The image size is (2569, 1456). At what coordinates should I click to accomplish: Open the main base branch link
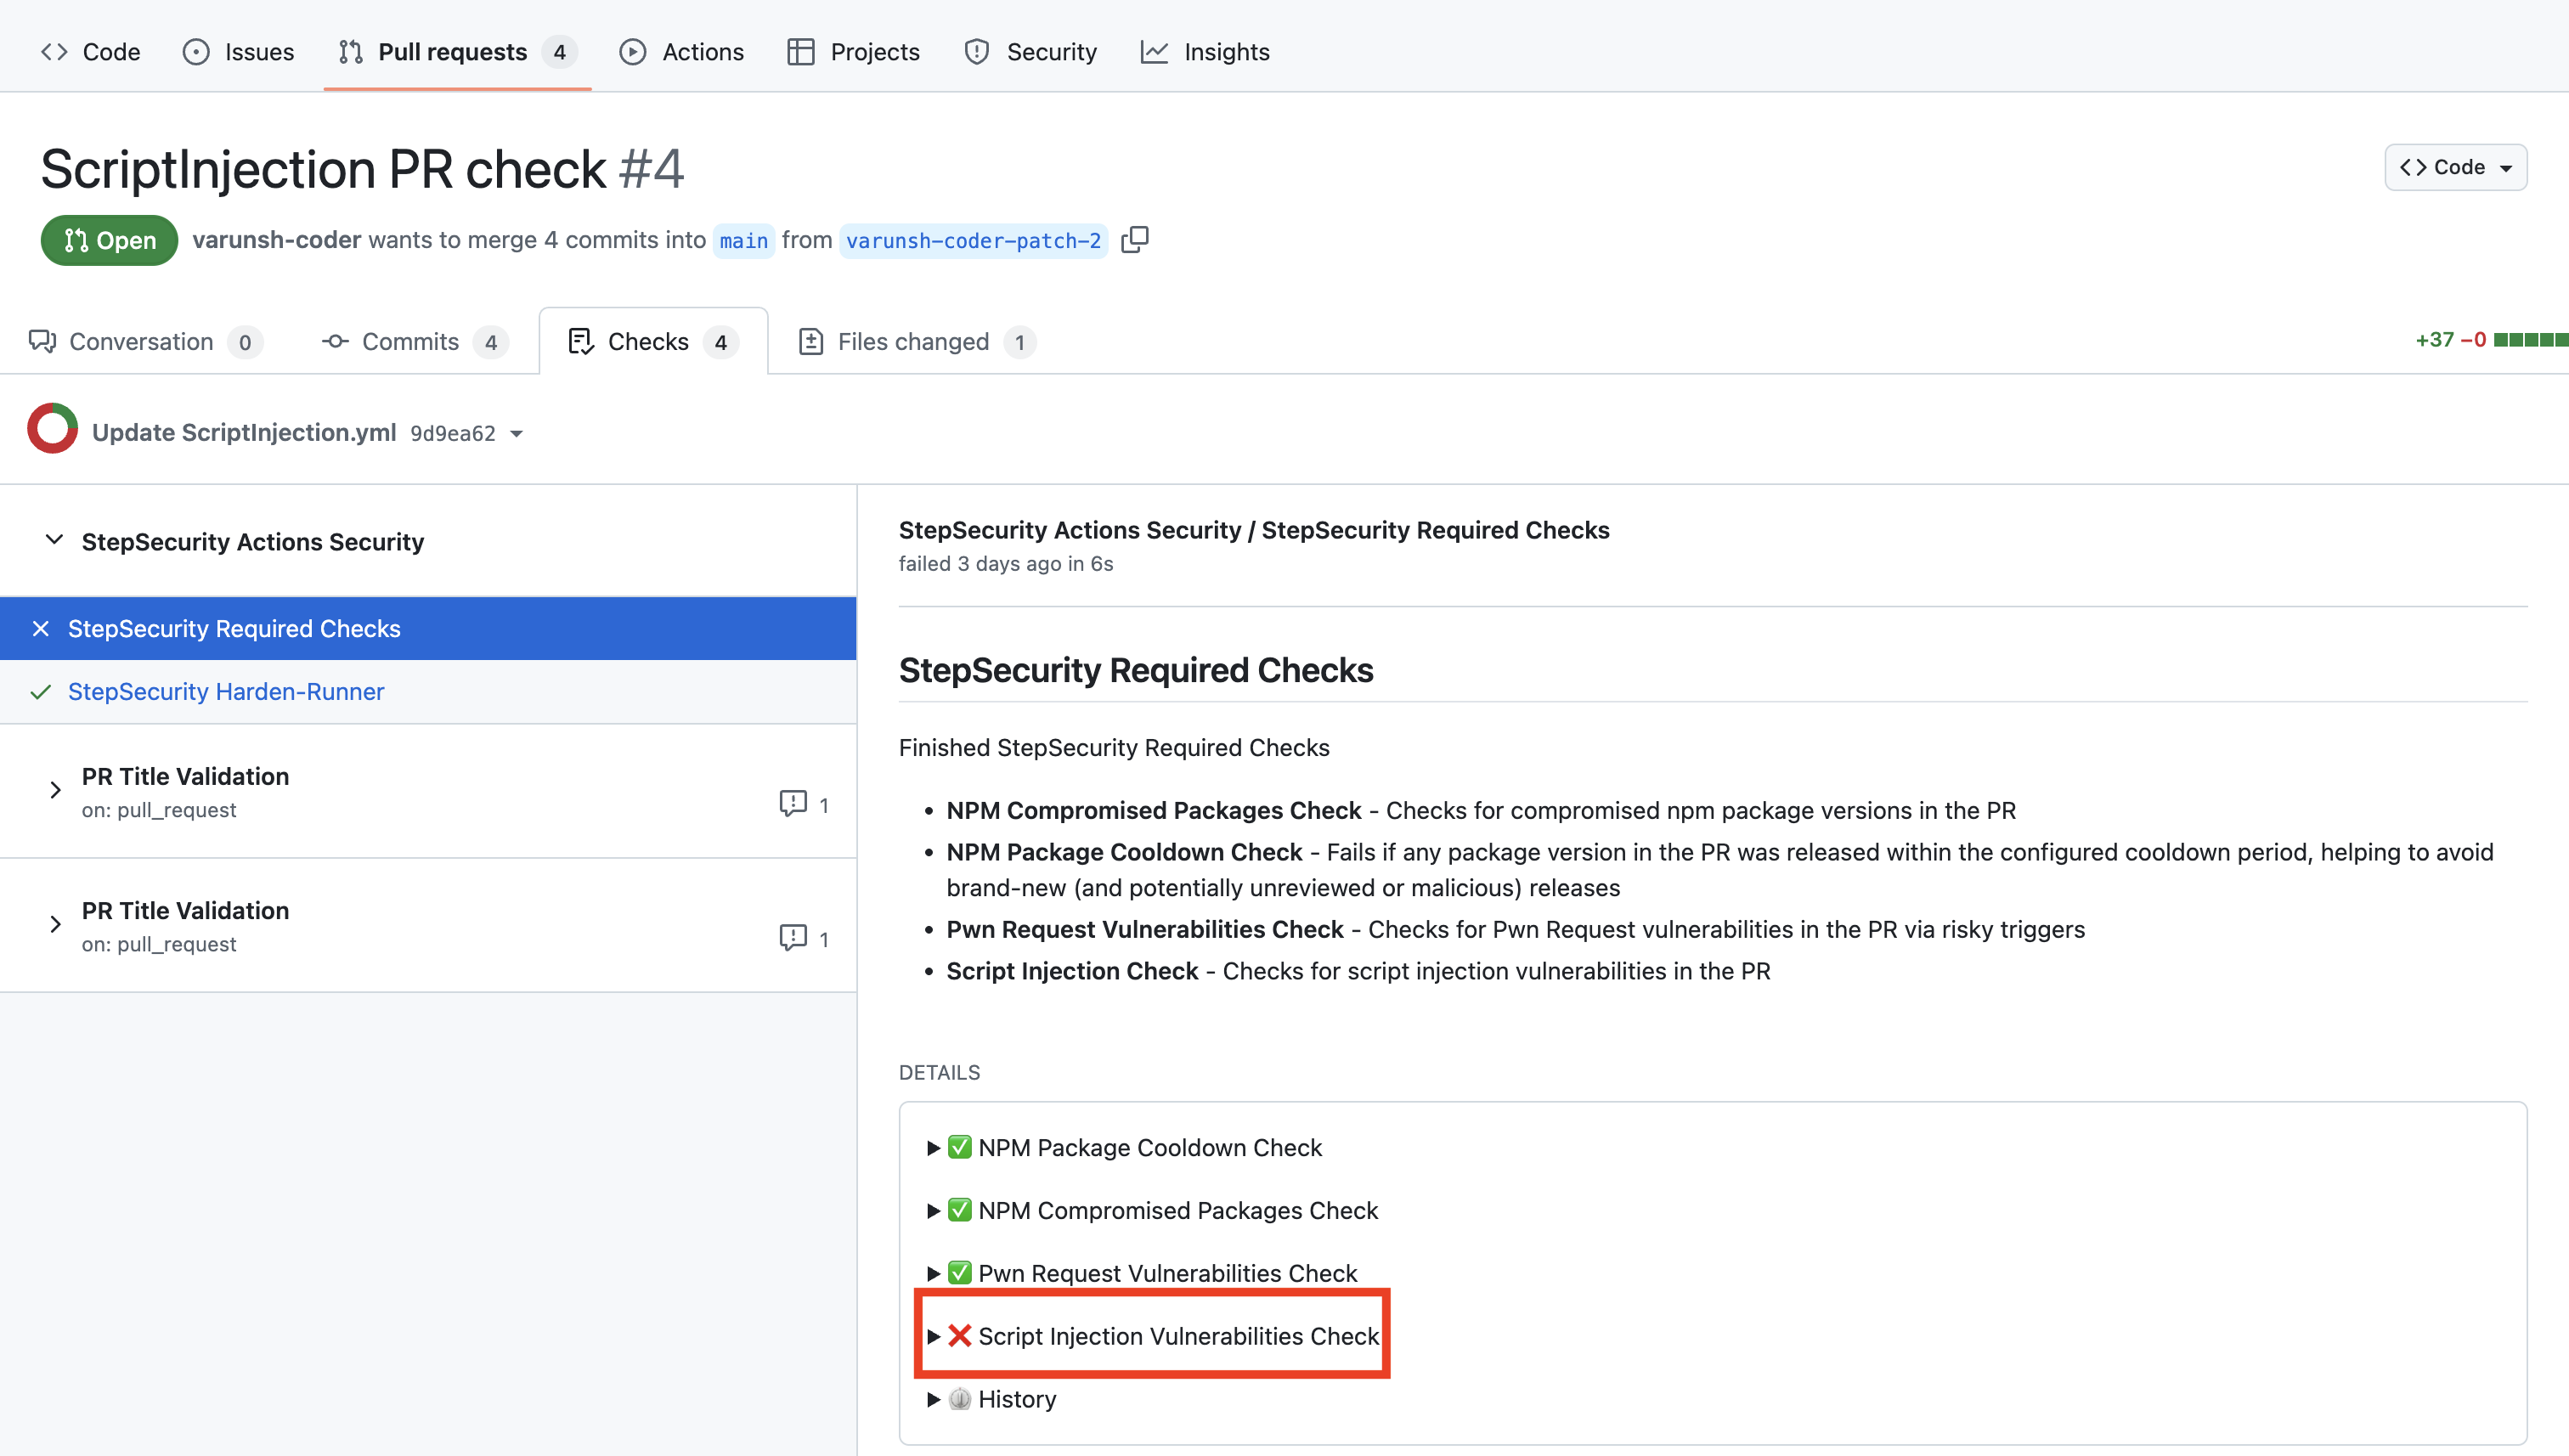[744, 241]
